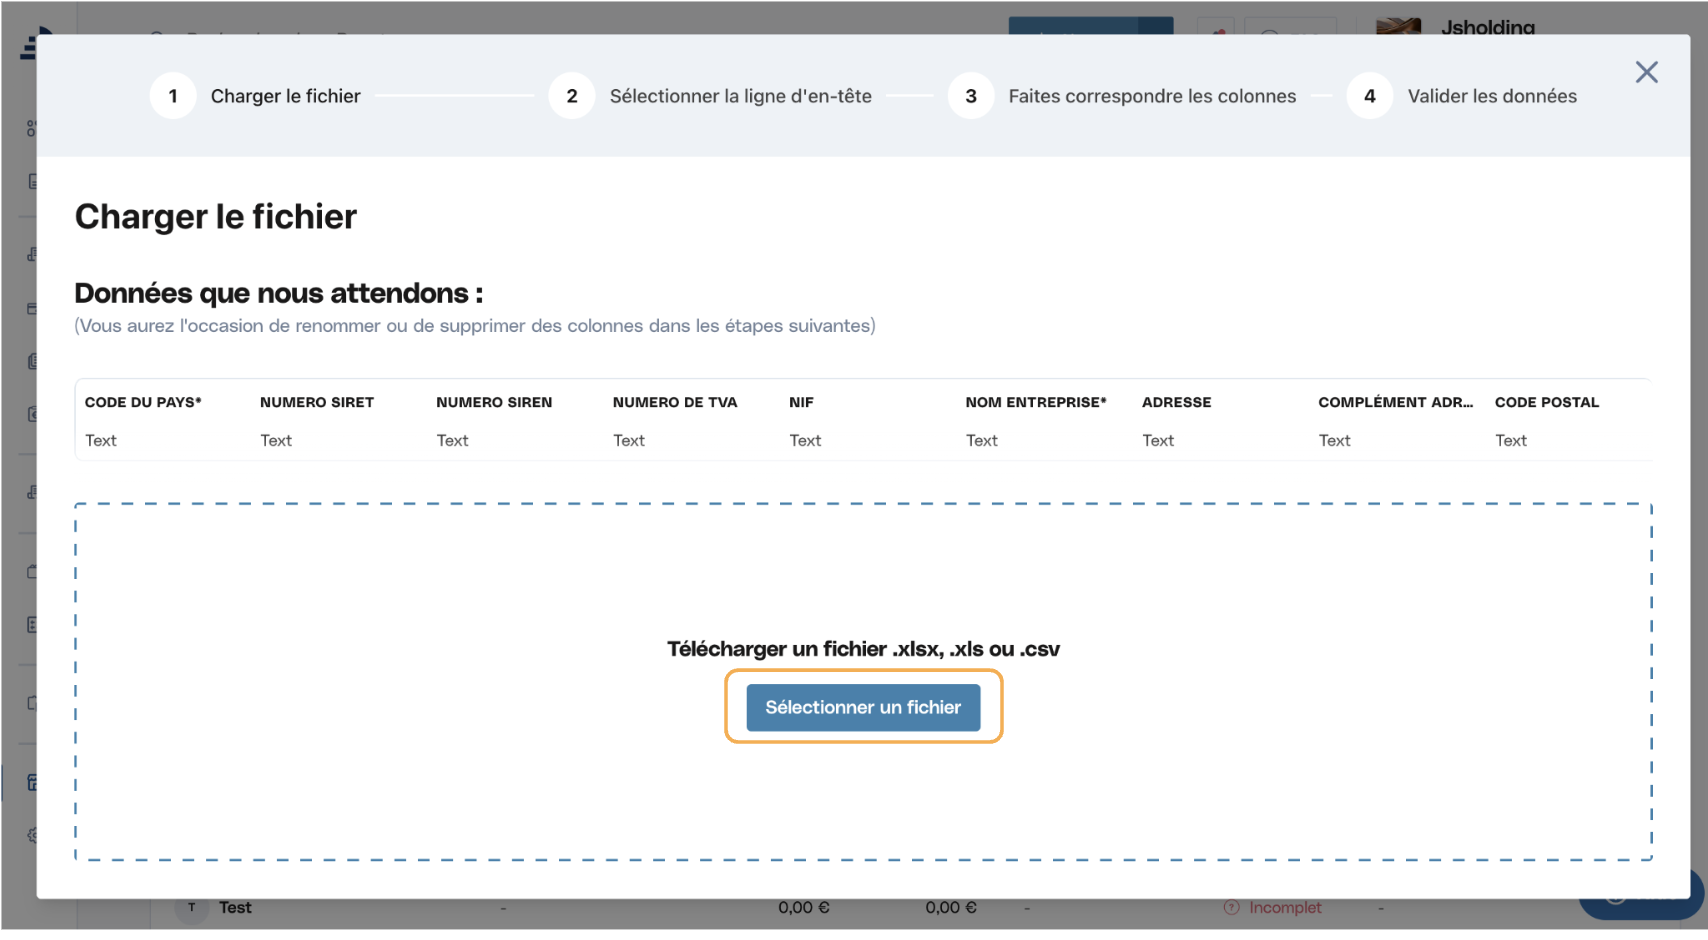The width and height of the screenshot is (1708, 940).
Task: Select step 1 Charger le fichier
Action: 256,96
